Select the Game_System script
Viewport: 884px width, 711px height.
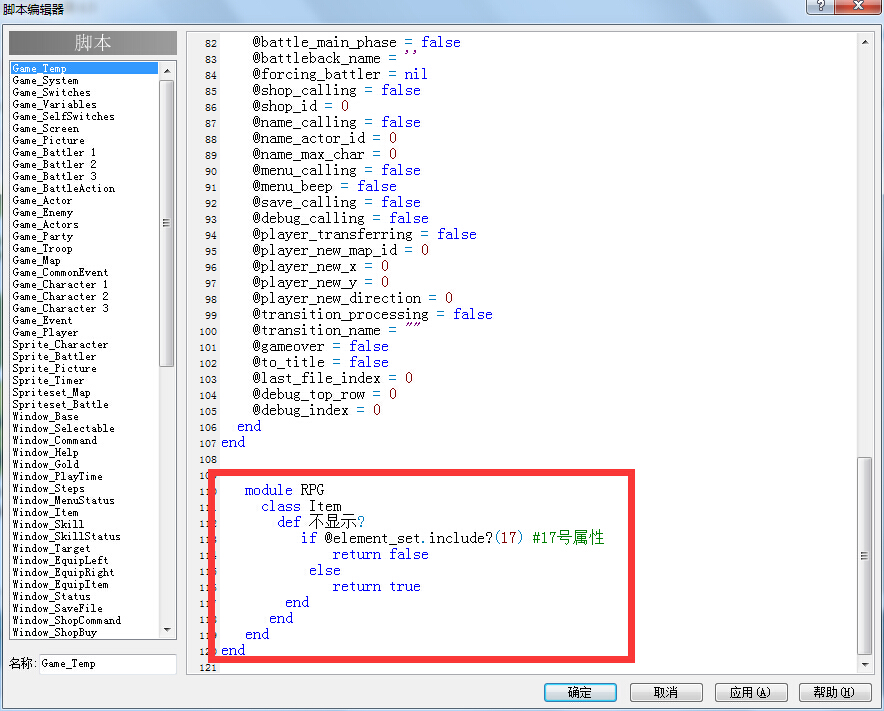46,81
